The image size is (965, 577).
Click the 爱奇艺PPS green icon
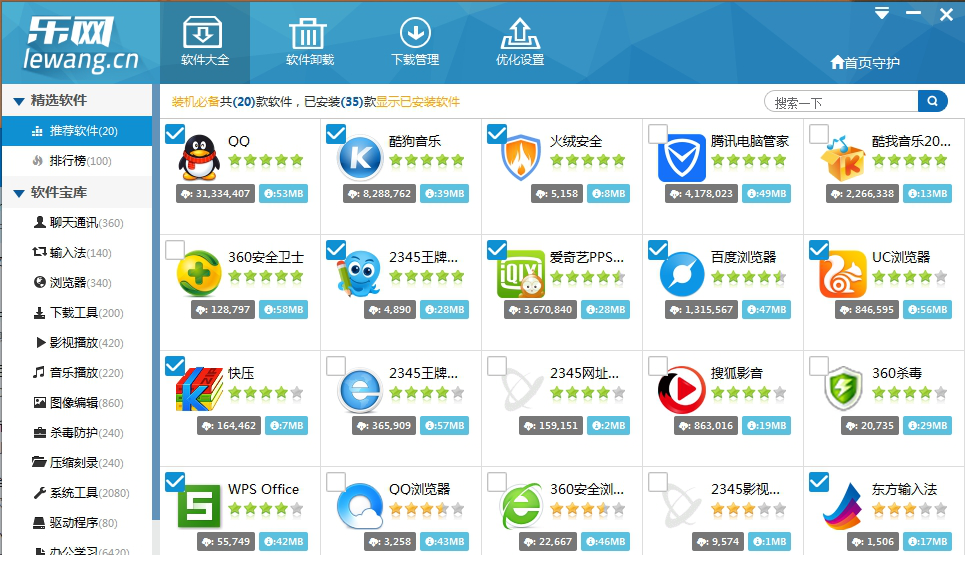pos(521,274)
